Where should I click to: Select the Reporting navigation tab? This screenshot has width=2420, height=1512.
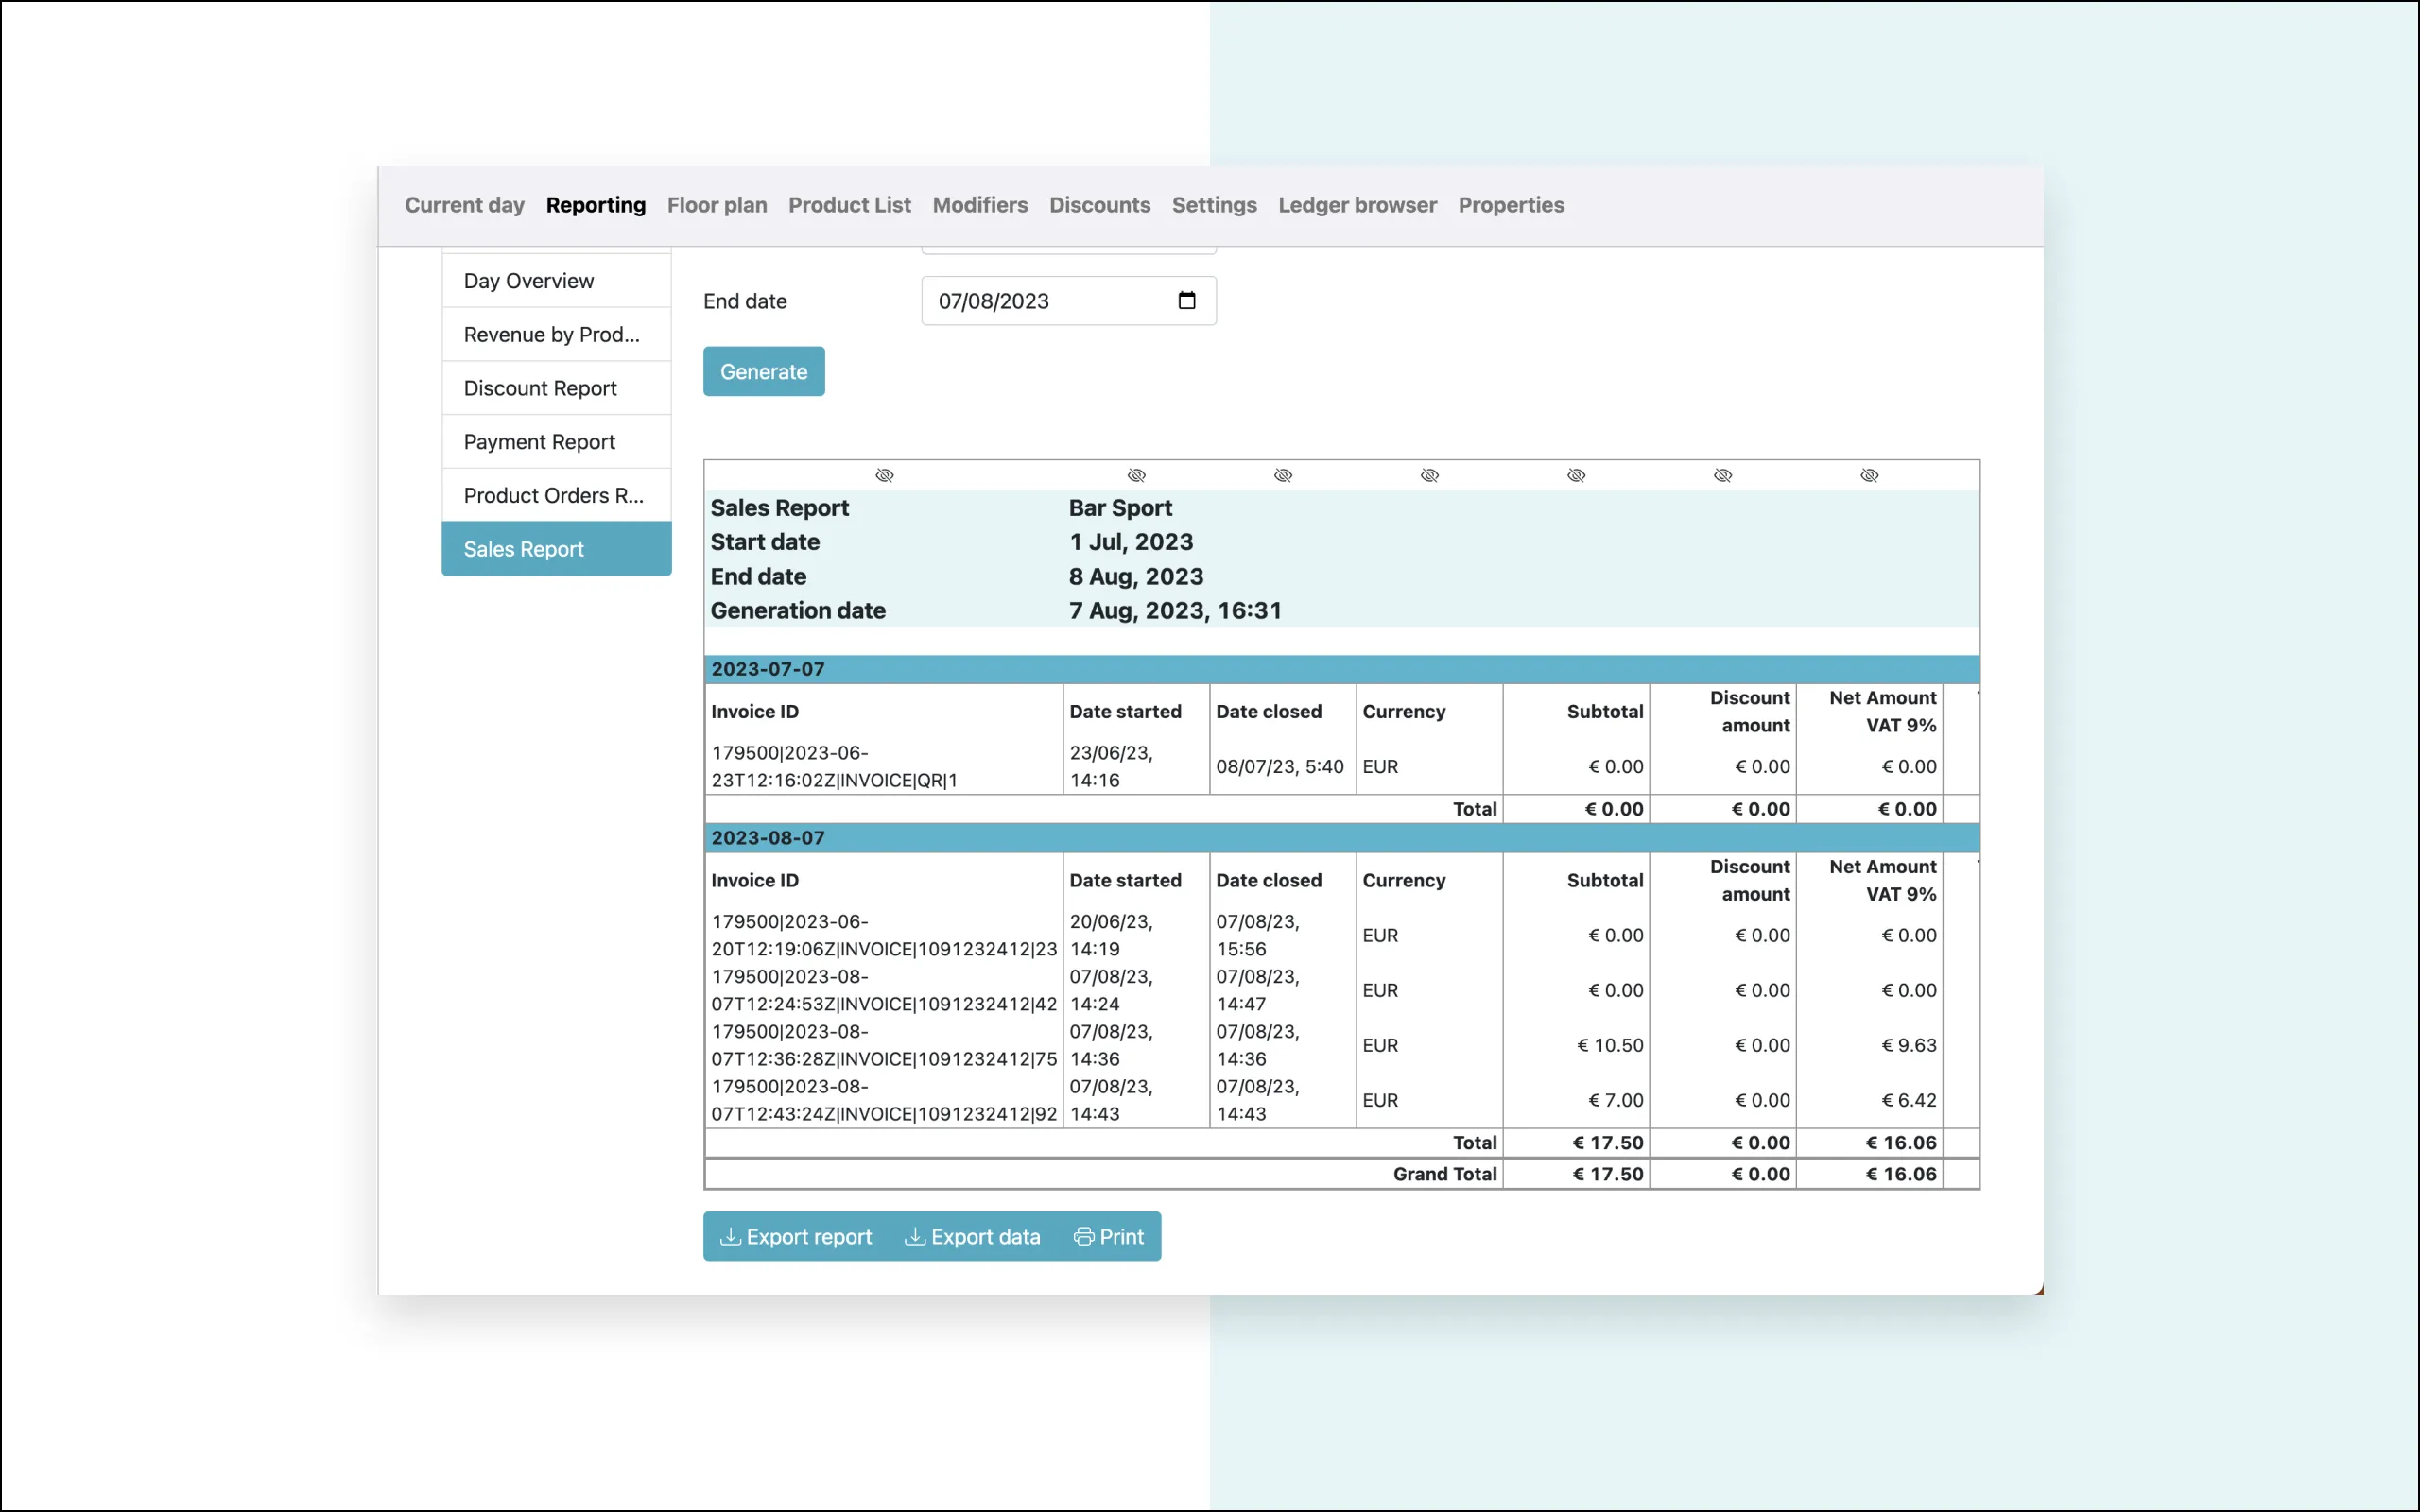[x=594, y=204]
